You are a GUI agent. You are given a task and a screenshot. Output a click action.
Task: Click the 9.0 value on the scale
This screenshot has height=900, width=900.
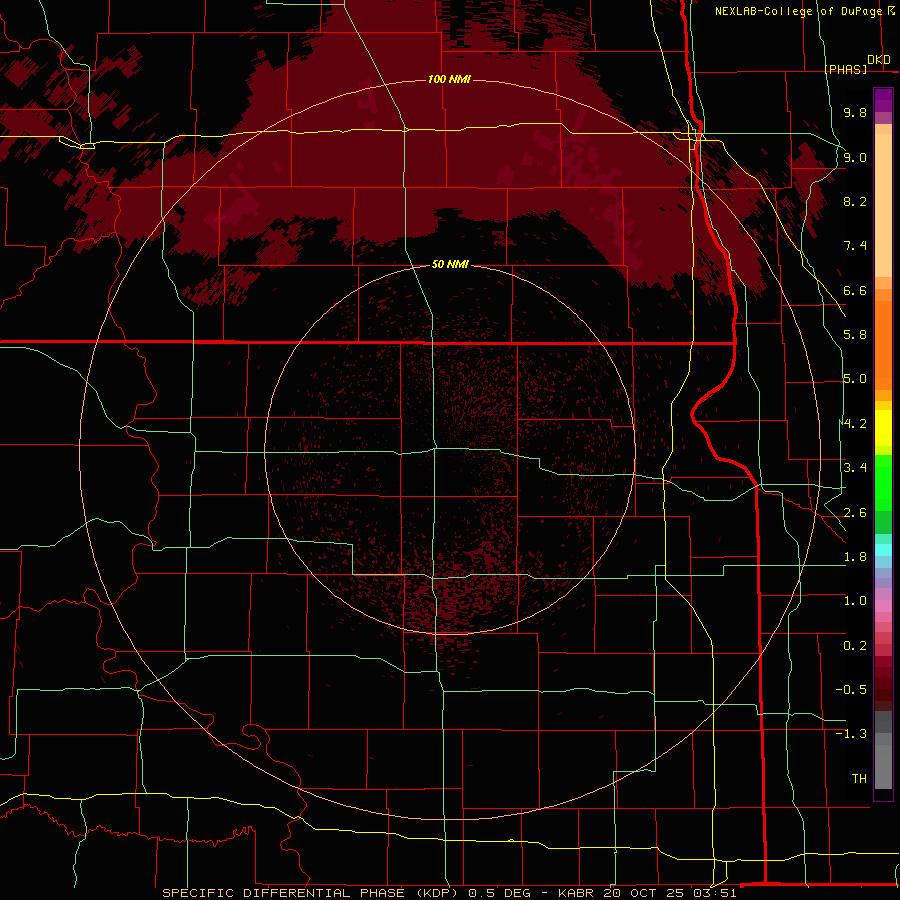(855, 157)
